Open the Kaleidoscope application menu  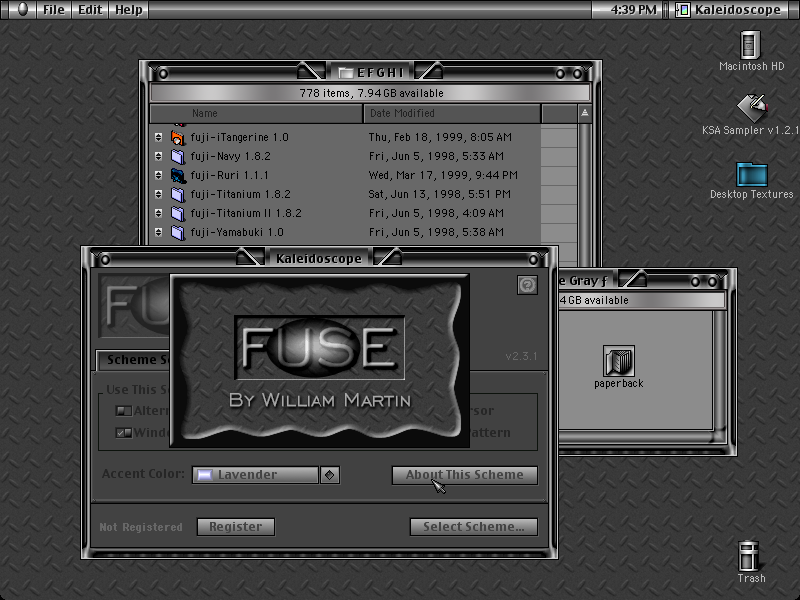coord(731,10)
